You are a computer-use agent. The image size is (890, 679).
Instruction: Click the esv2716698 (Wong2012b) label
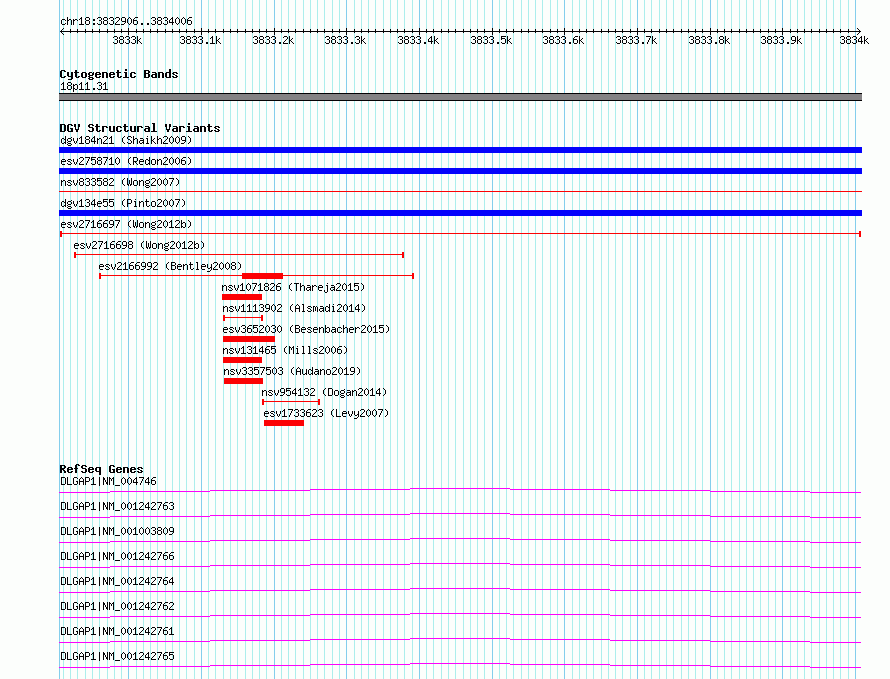click(139, 245)
